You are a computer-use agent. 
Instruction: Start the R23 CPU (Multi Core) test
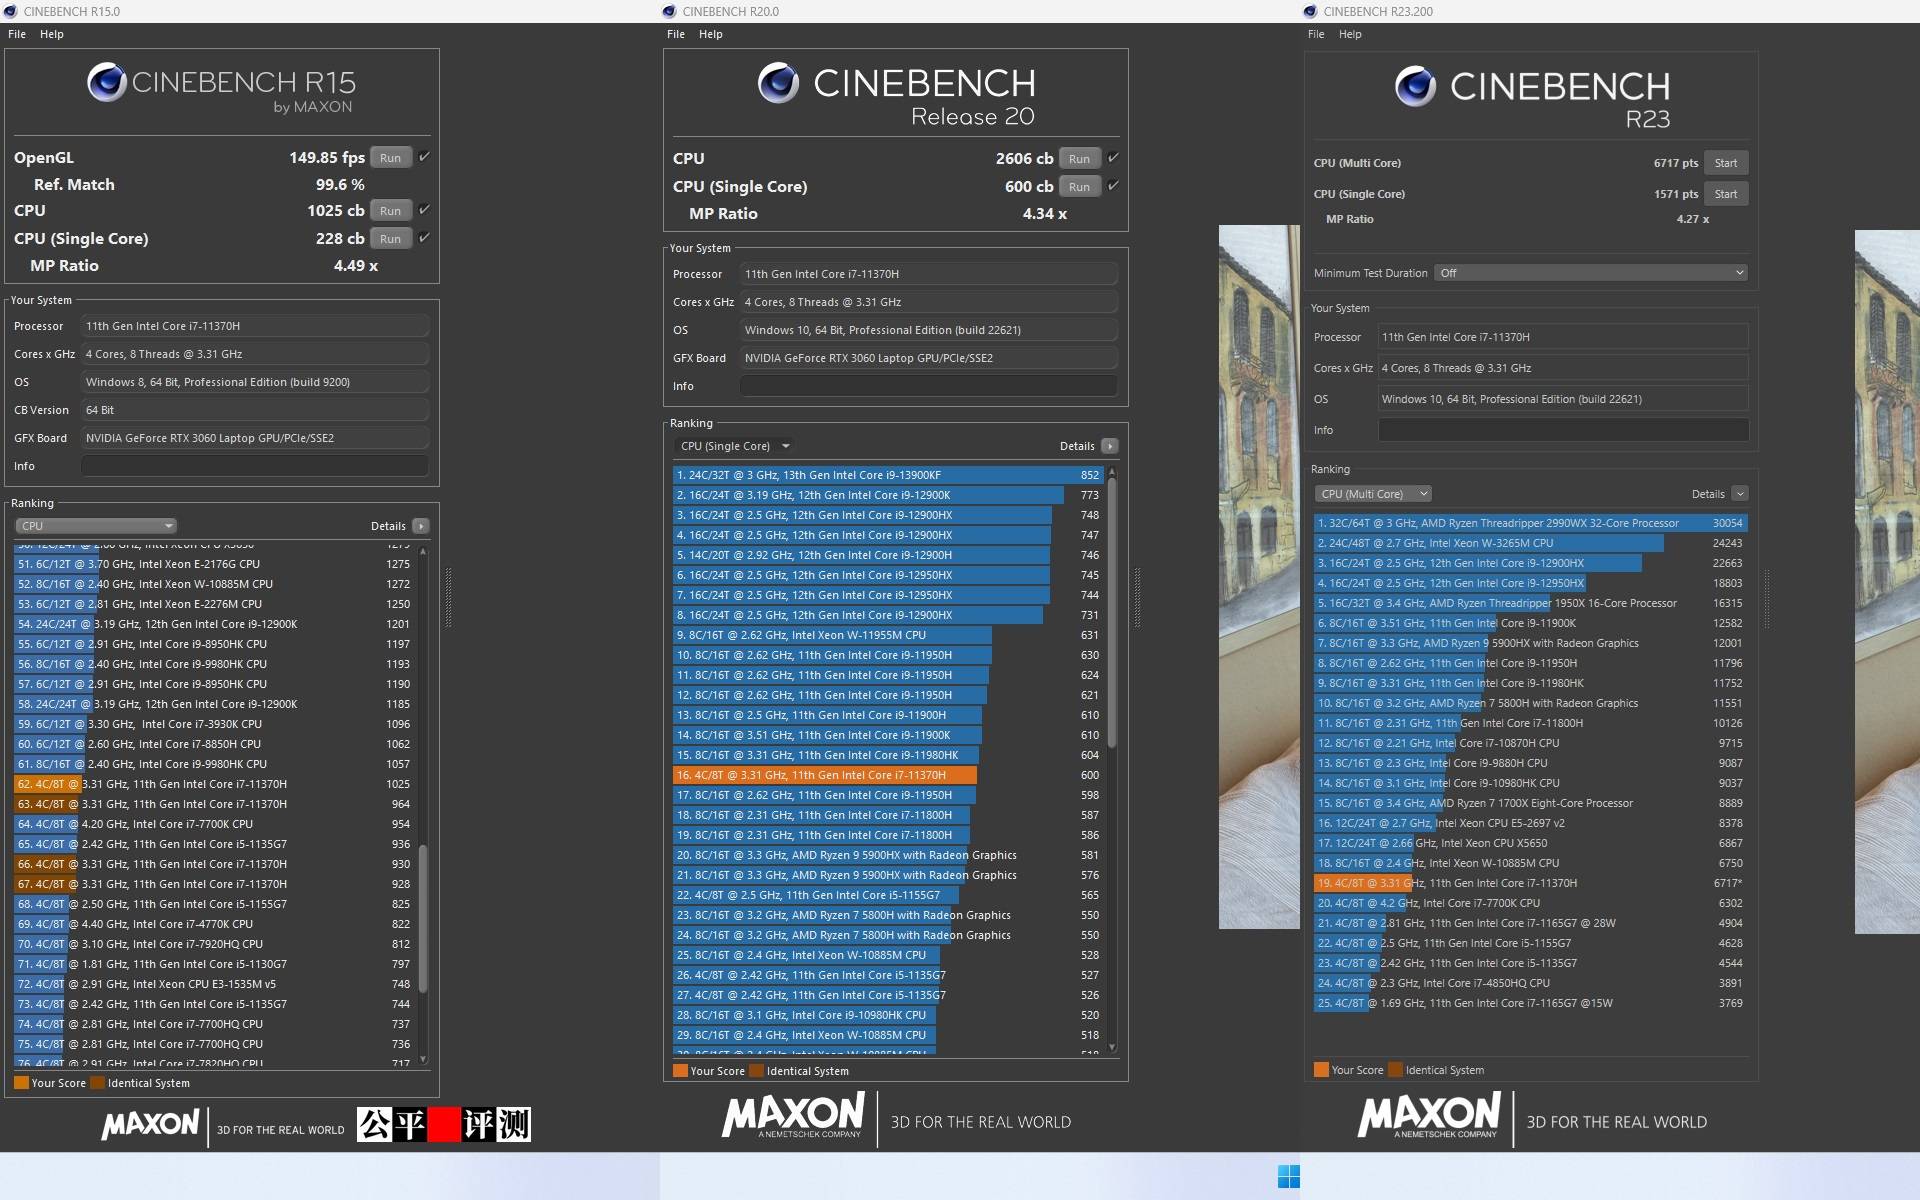pos(1726,163)
